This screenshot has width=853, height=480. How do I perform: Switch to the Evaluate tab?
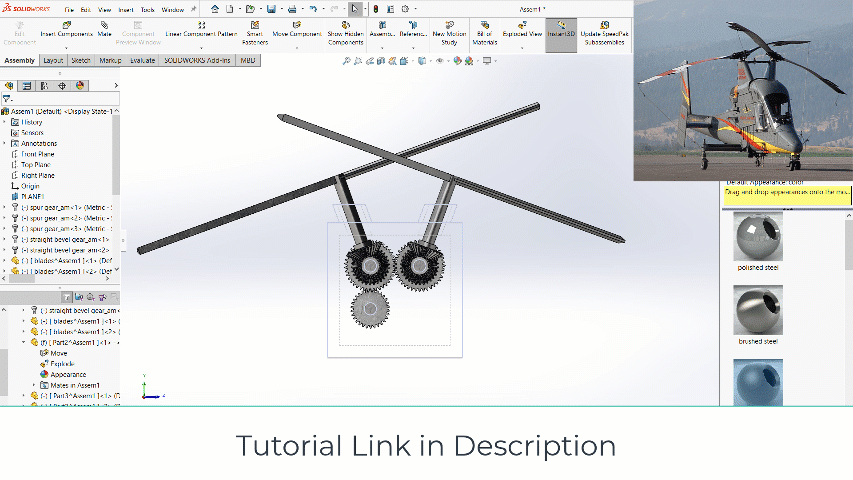tap(143, 60)
